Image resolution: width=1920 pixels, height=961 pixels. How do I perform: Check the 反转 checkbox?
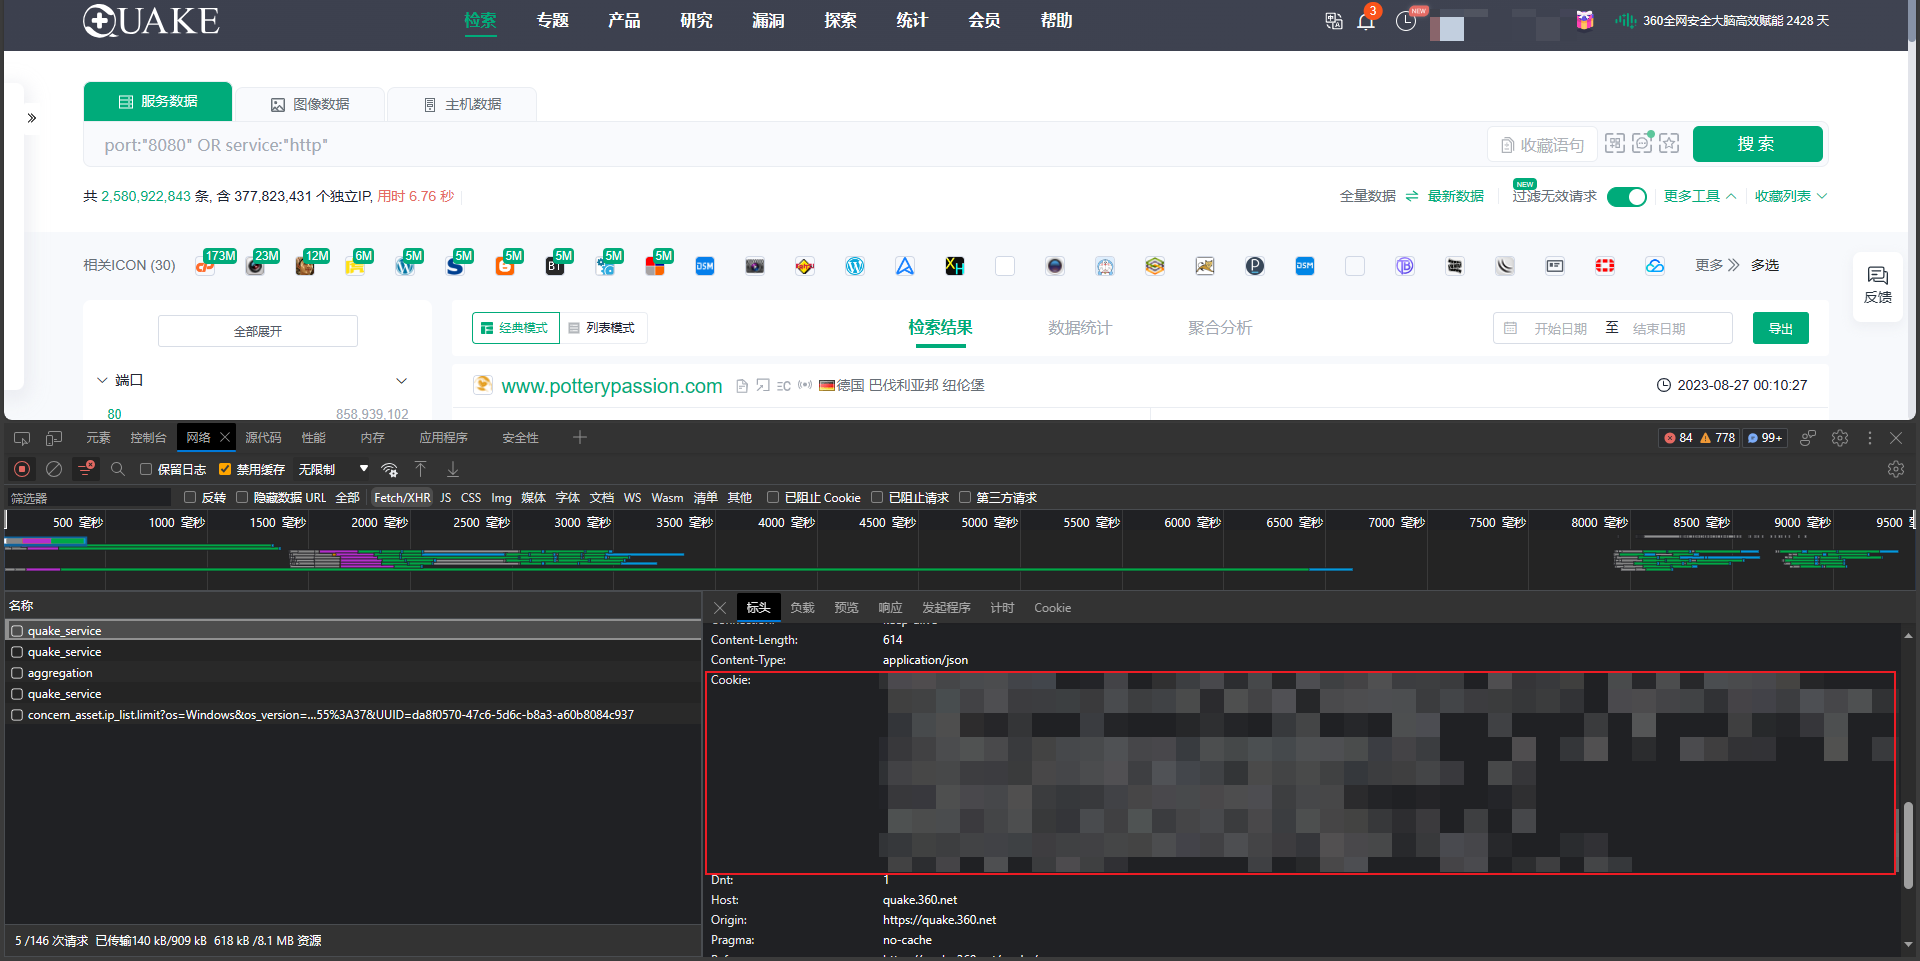(190, 497)
